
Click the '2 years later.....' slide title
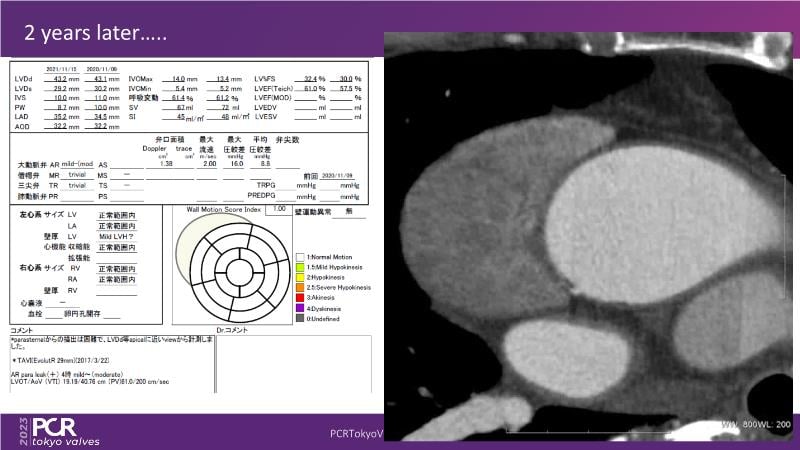coord(96,34)
